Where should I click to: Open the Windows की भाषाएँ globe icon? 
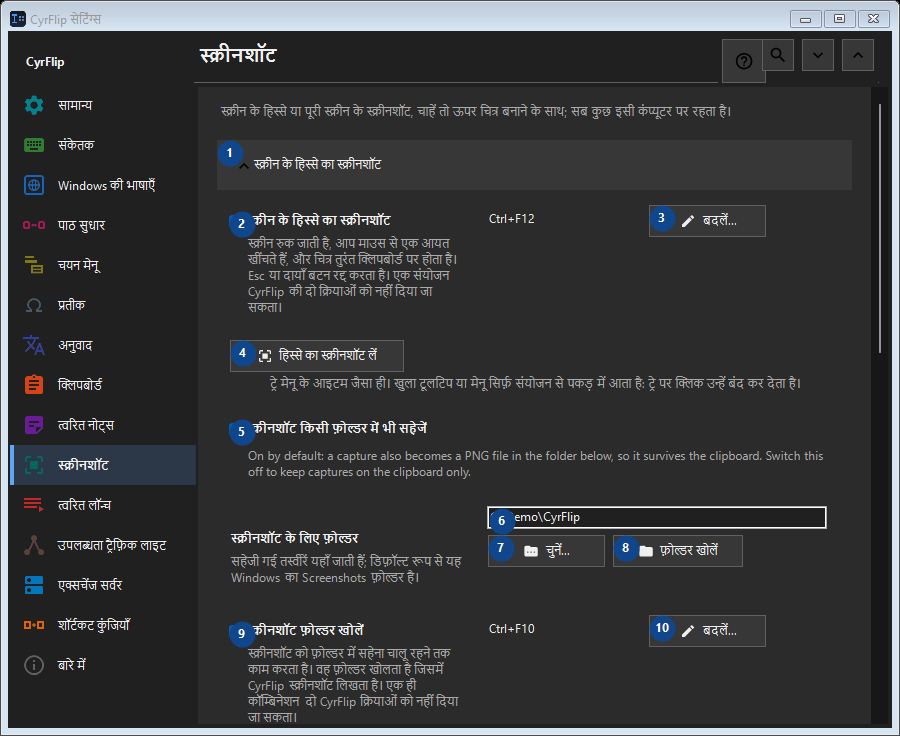[34, 185]
